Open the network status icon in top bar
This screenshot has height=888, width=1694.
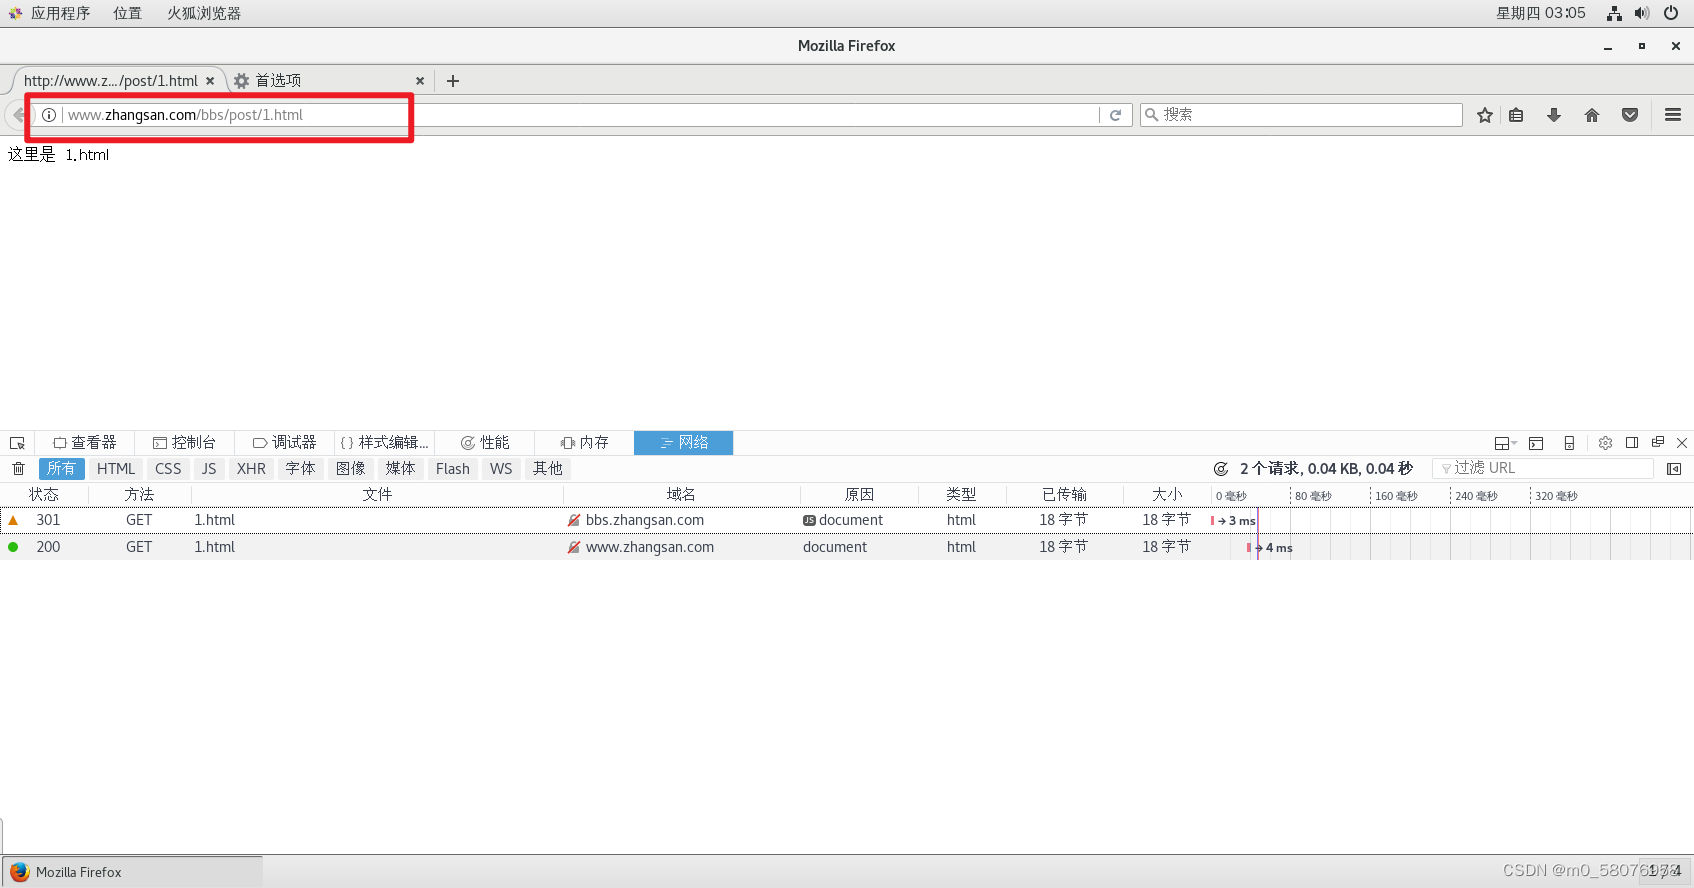1614,13
